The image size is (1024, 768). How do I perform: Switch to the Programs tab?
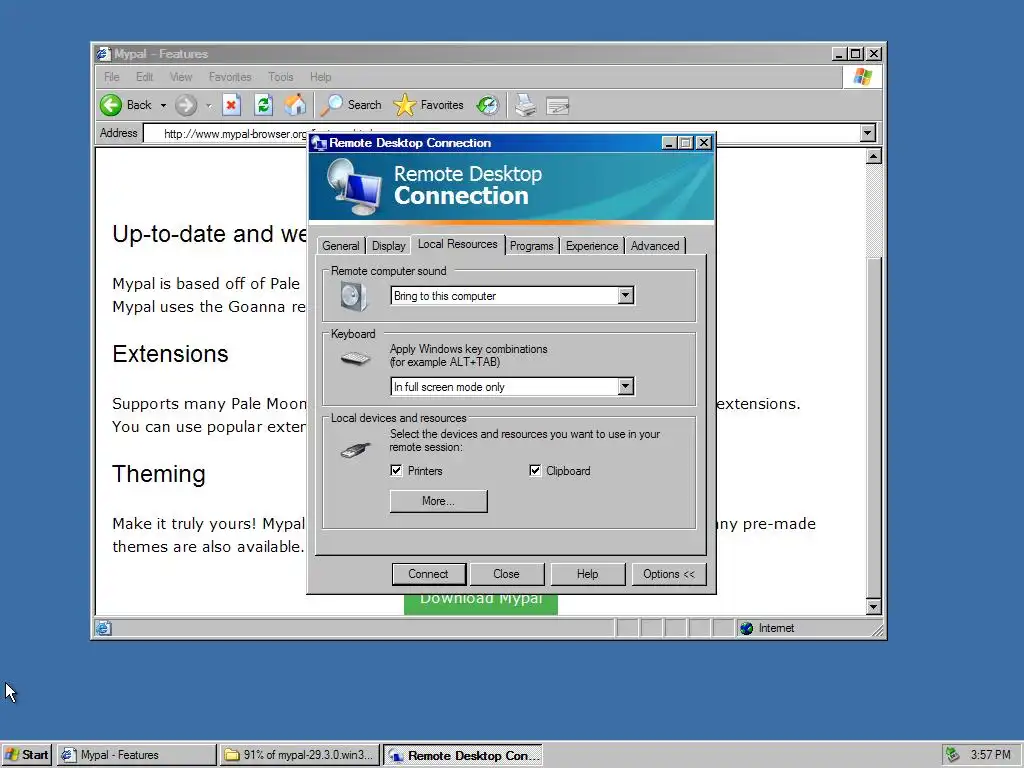[x=532, y=246]
